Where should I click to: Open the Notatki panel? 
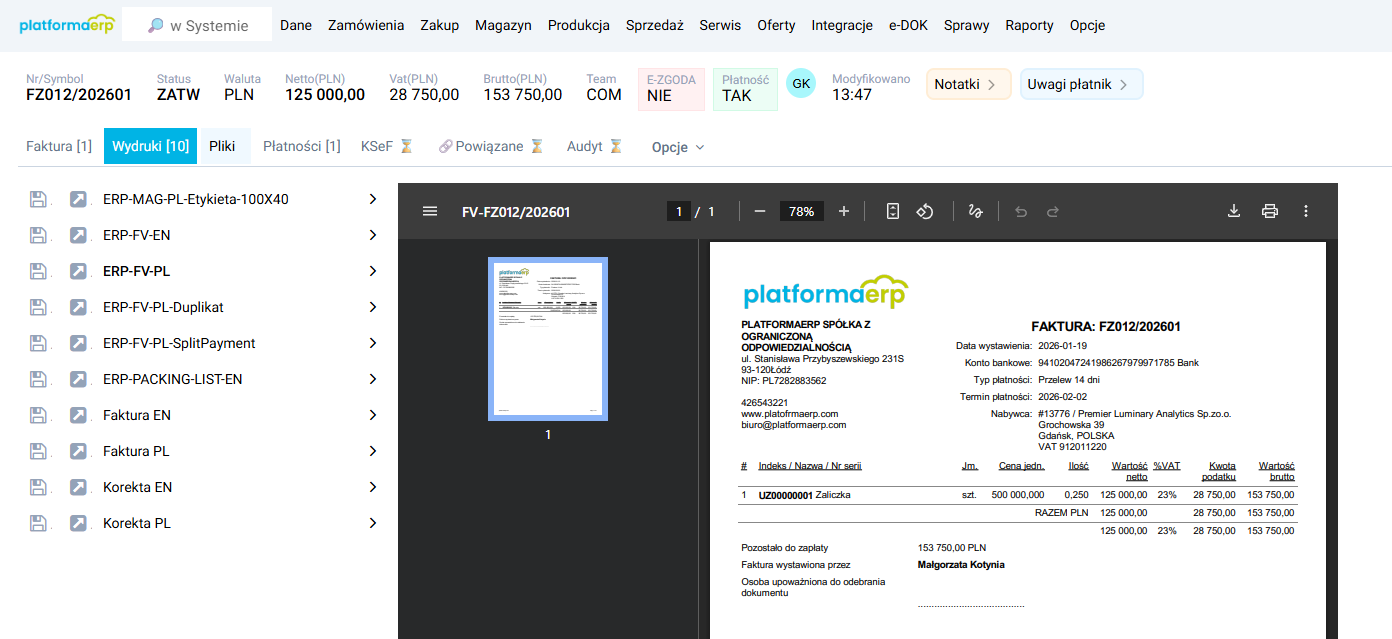tap(967, 84)
